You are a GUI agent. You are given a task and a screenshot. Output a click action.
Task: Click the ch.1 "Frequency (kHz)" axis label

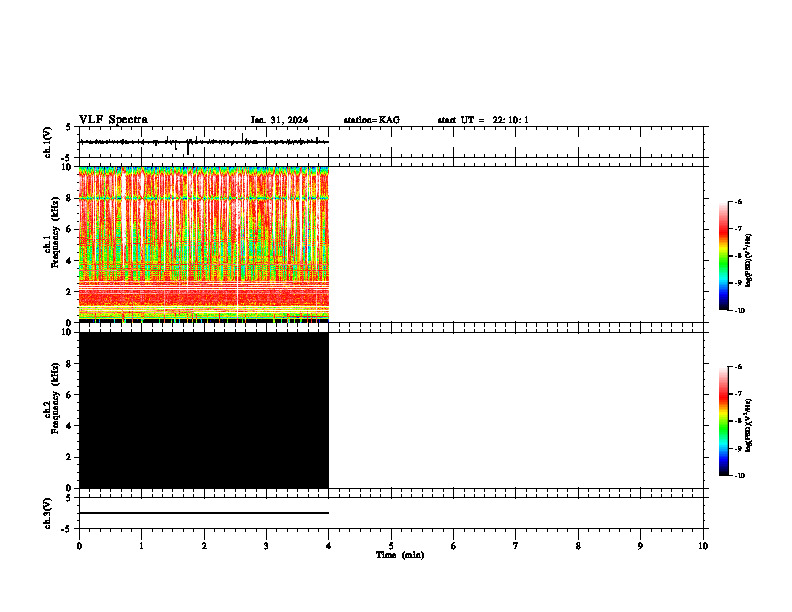tap(55, 233)
